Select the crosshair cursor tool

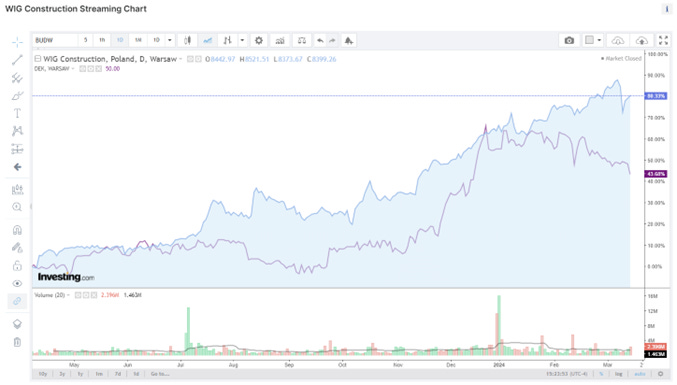(x=17, y=41)
